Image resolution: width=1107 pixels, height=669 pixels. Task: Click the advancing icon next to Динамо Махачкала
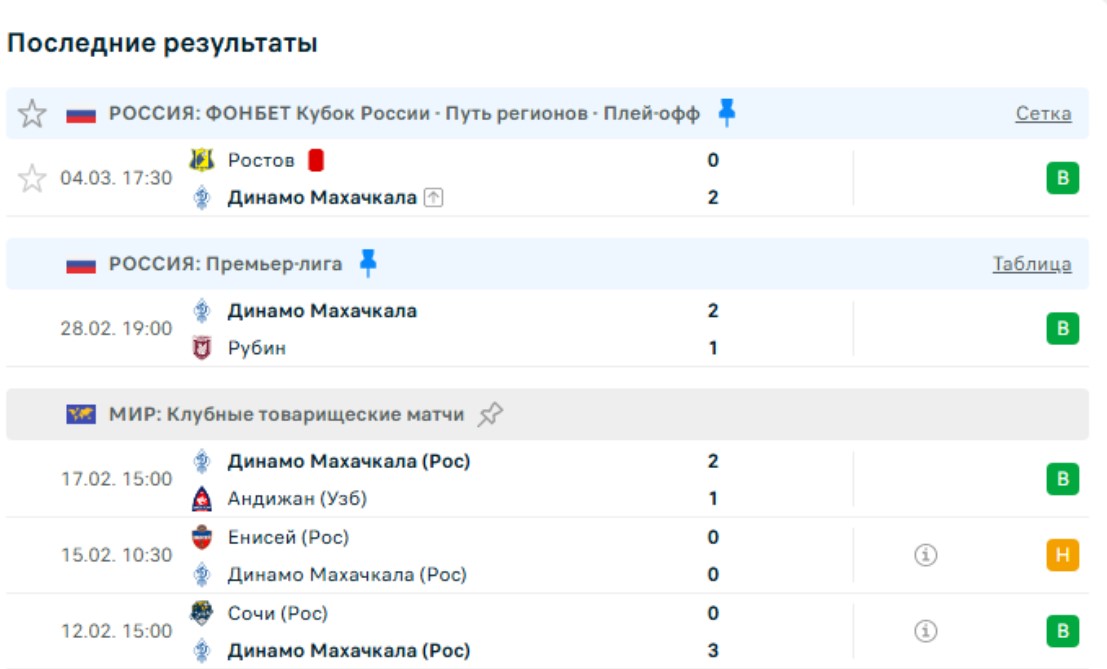click(433, 198)
